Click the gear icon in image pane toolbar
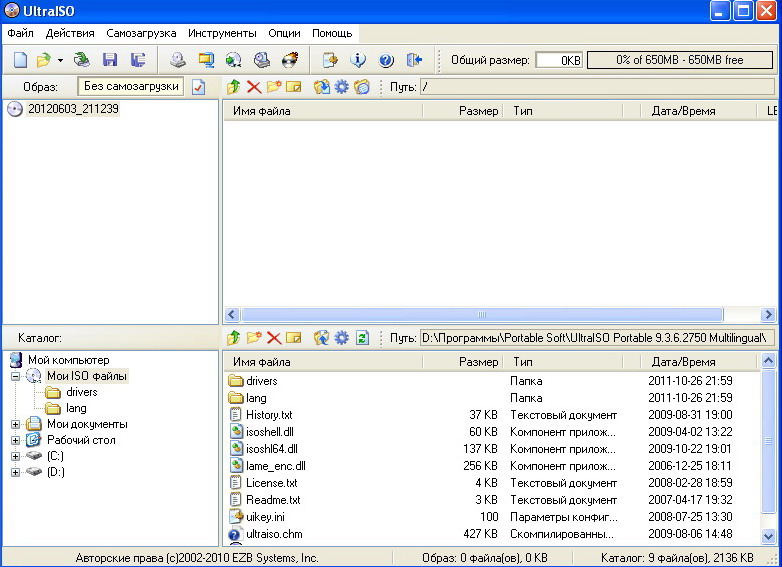This screenshot has height=567, width=782. [342, 87]
